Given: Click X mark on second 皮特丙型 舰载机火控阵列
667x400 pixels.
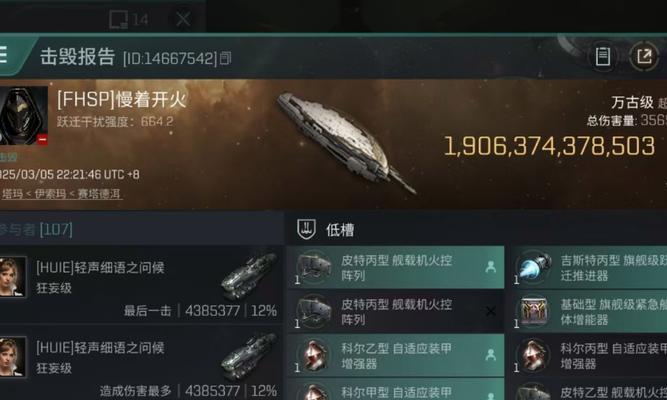Looking at the screenshot, I should pyautogui.click(x=490, y=311).
